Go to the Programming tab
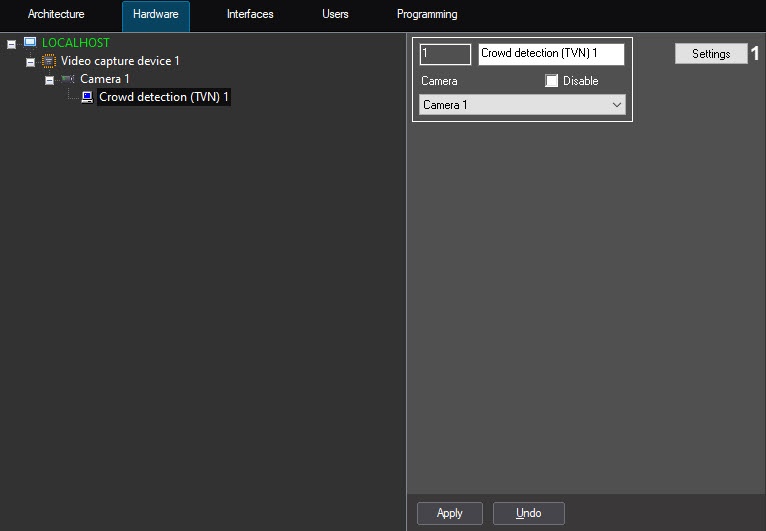Image resolution: width=766 pixels, height=531 pixels. point(427,14)
